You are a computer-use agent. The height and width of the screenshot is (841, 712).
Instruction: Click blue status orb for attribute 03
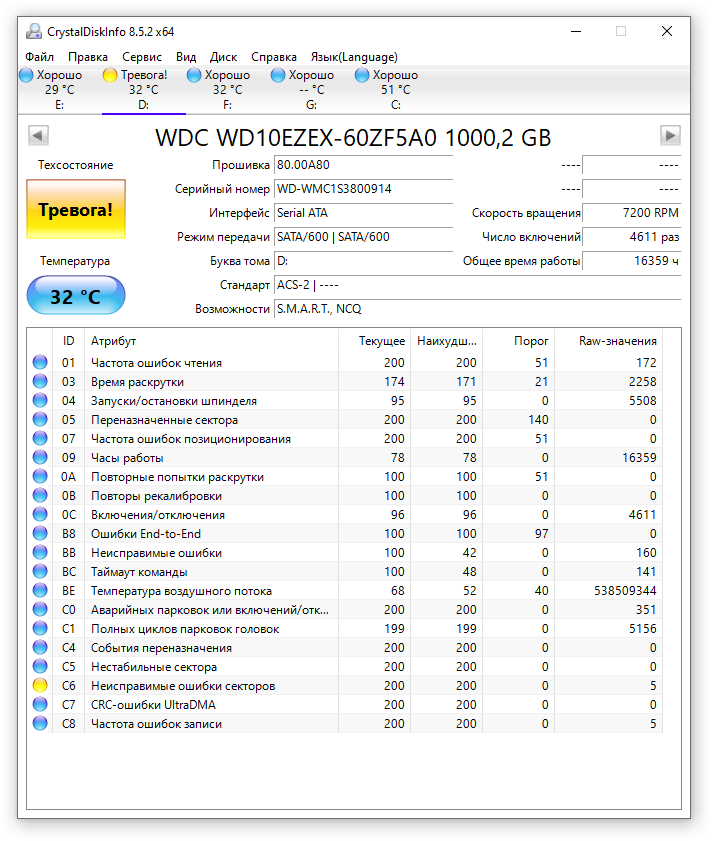pyautogui.click(x=40, y=381)
